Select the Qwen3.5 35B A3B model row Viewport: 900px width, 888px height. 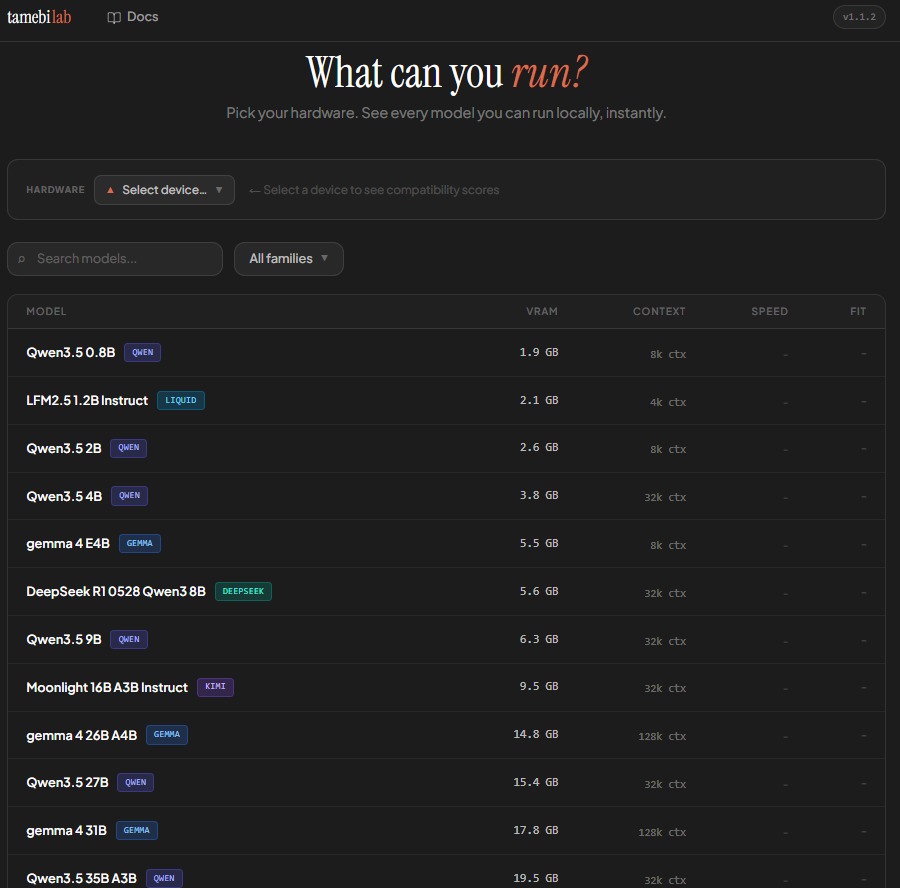click(x=446, y=872)
